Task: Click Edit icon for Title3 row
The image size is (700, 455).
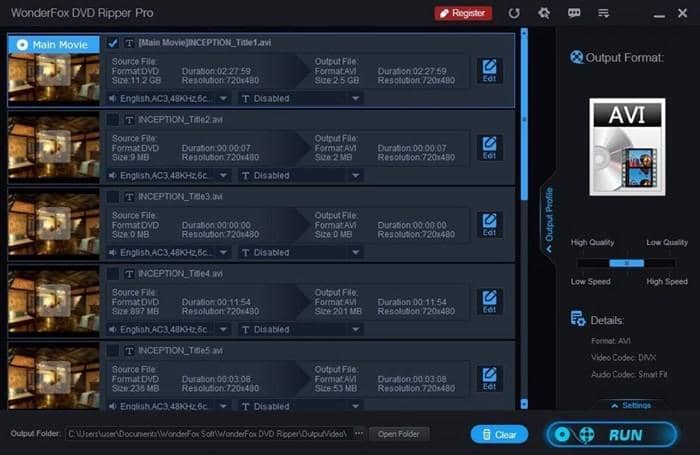Action: click(489, 225)
